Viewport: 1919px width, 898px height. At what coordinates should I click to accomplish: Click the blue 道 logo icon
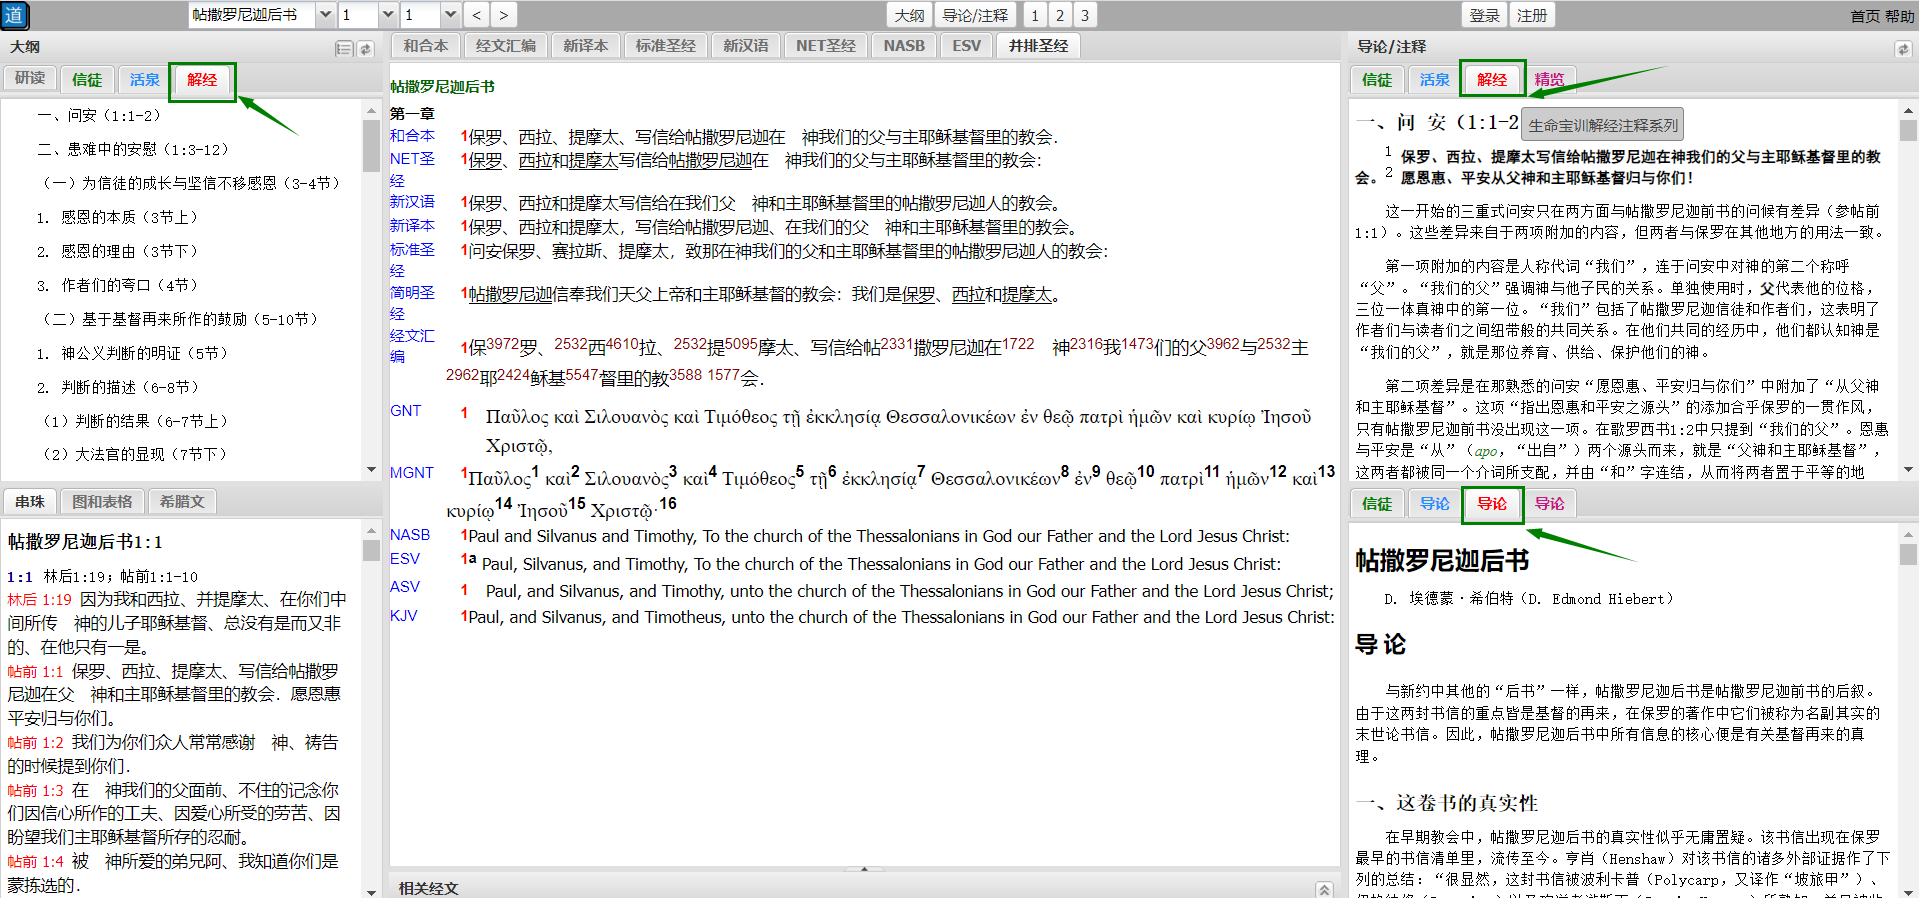[14, 15]
